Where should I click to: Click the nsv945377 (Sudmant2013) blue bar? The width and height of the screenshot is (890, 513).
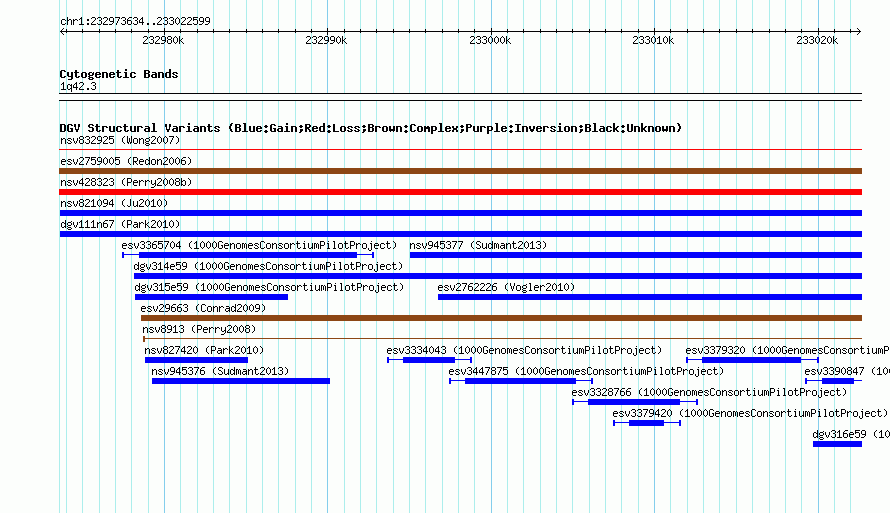coord(636,255)
